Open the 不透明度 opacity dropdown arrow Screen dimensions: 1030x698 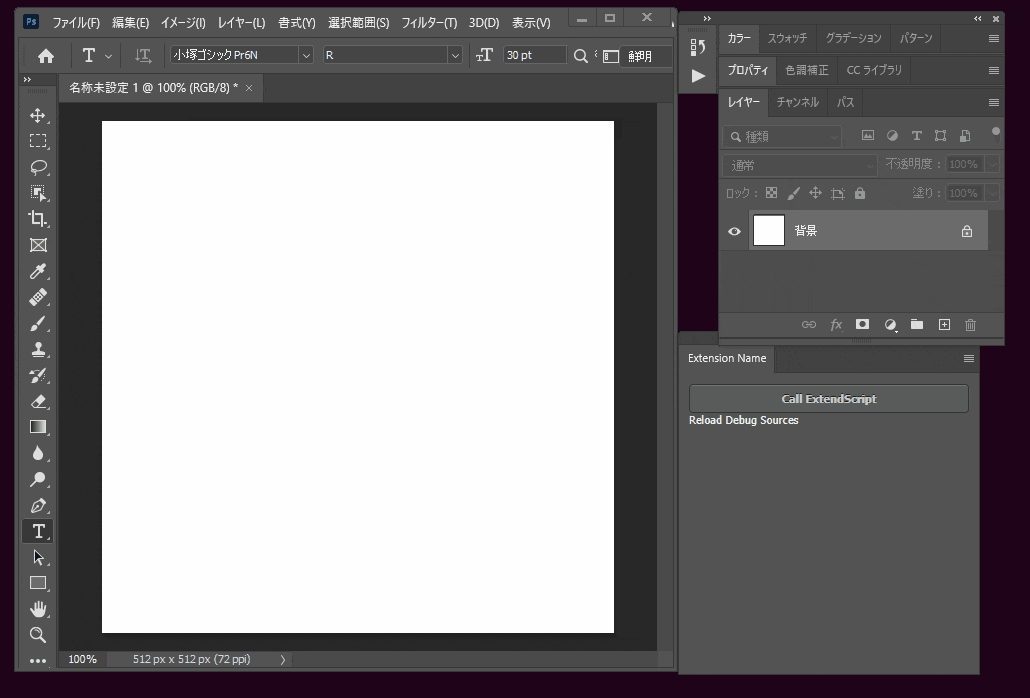point(992,164)
